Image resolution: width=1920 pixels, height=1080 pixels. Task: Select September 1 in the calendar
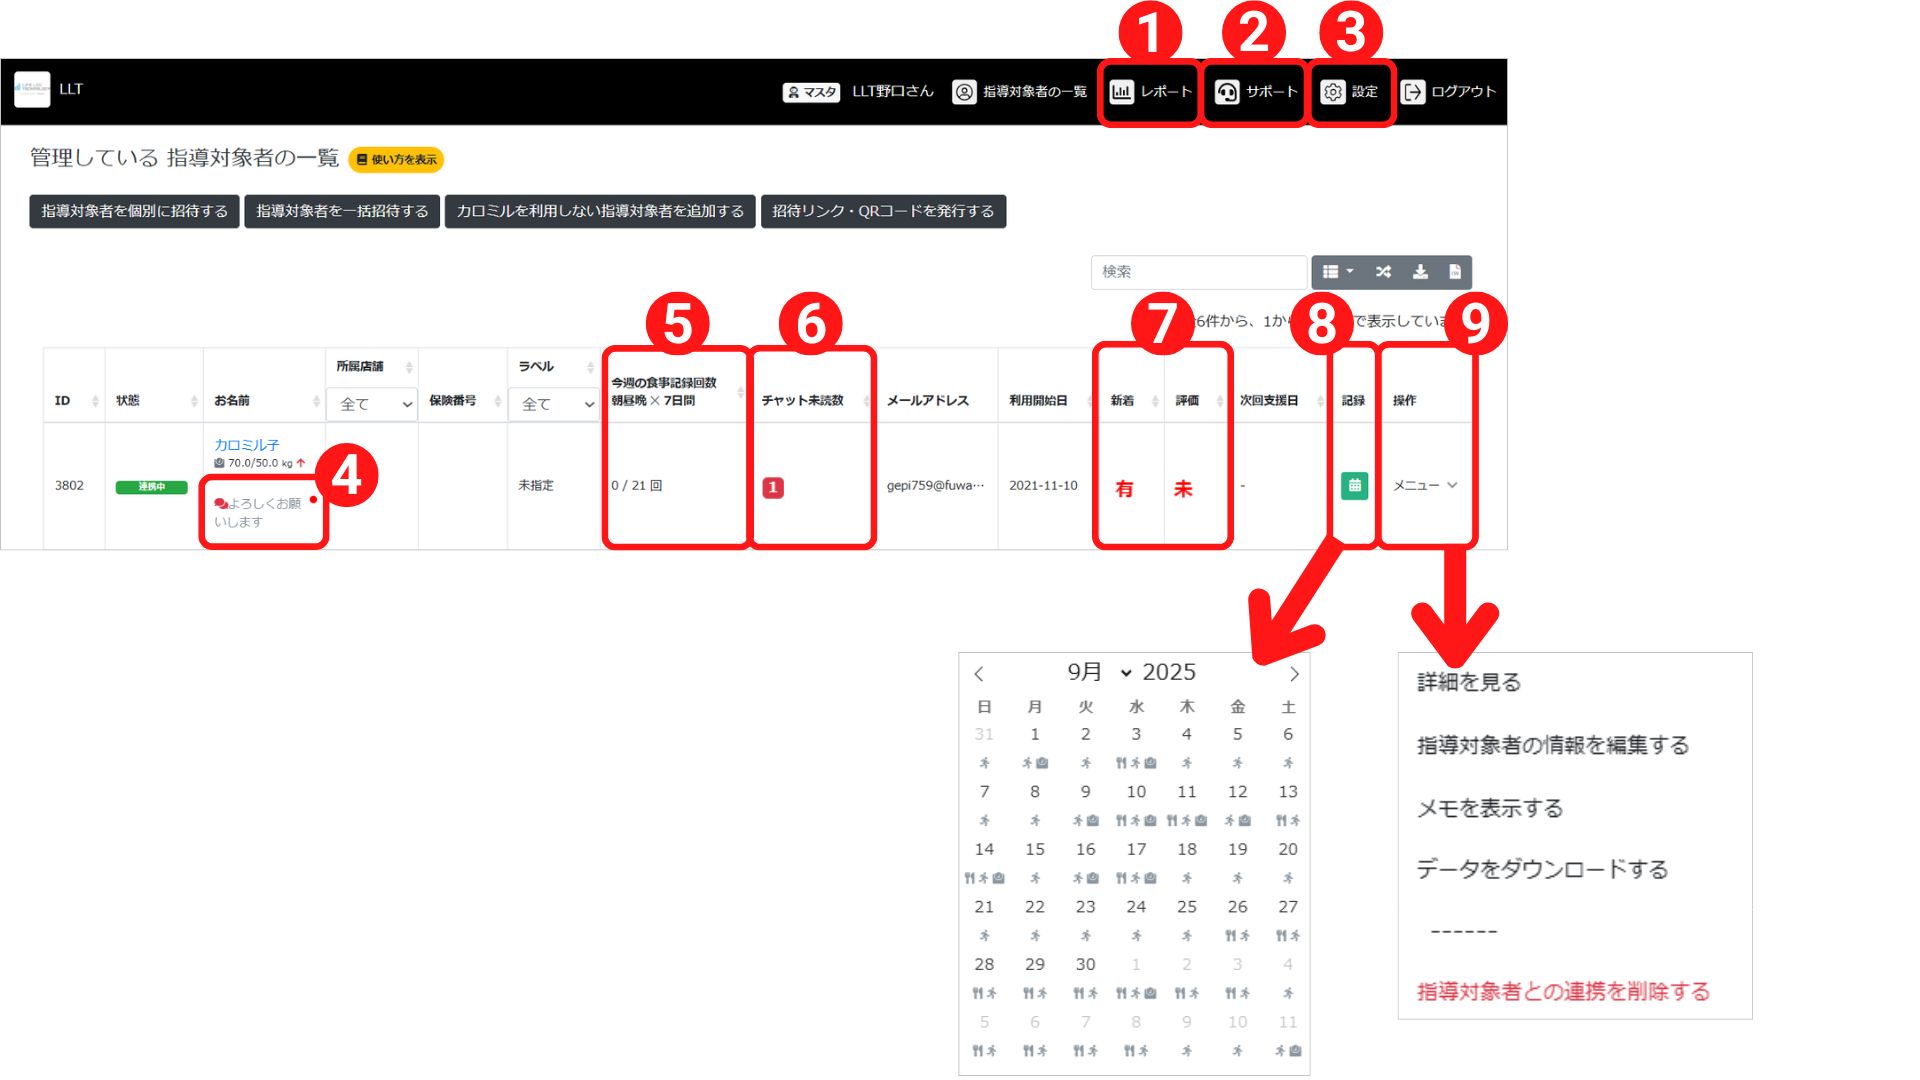tap(1035, 734)
